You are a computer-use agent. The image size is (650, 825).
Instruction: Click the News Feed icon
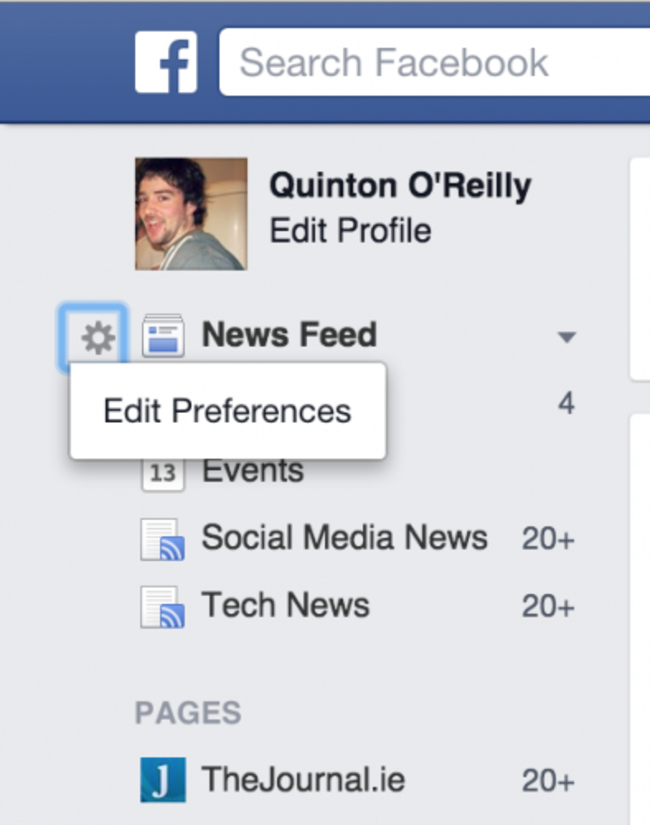tap(164, 335)
